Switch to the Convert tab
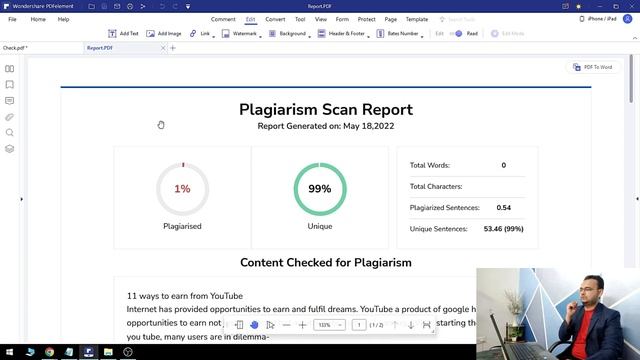 (275, 19)
